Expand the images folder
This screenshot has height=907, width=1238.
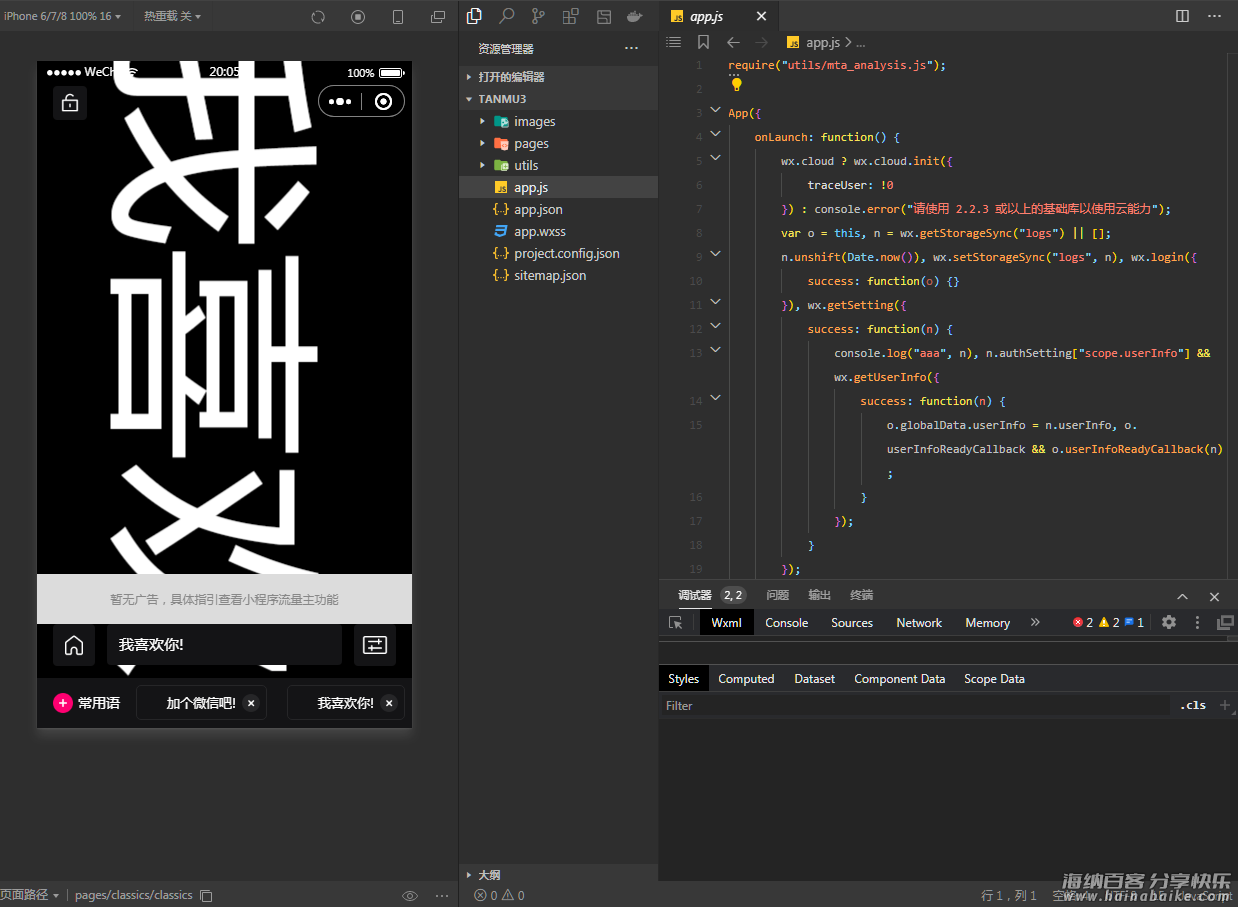click(x=482, y=121)
